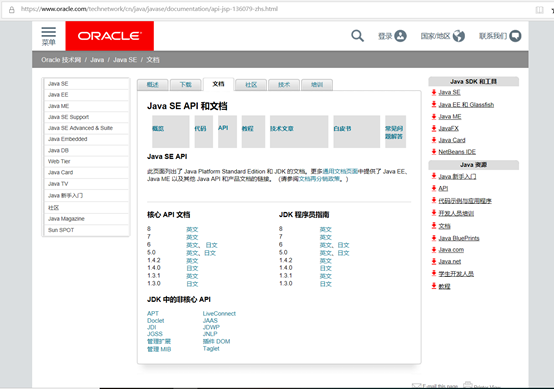Open the 培训 tab

tap(317, 85)
